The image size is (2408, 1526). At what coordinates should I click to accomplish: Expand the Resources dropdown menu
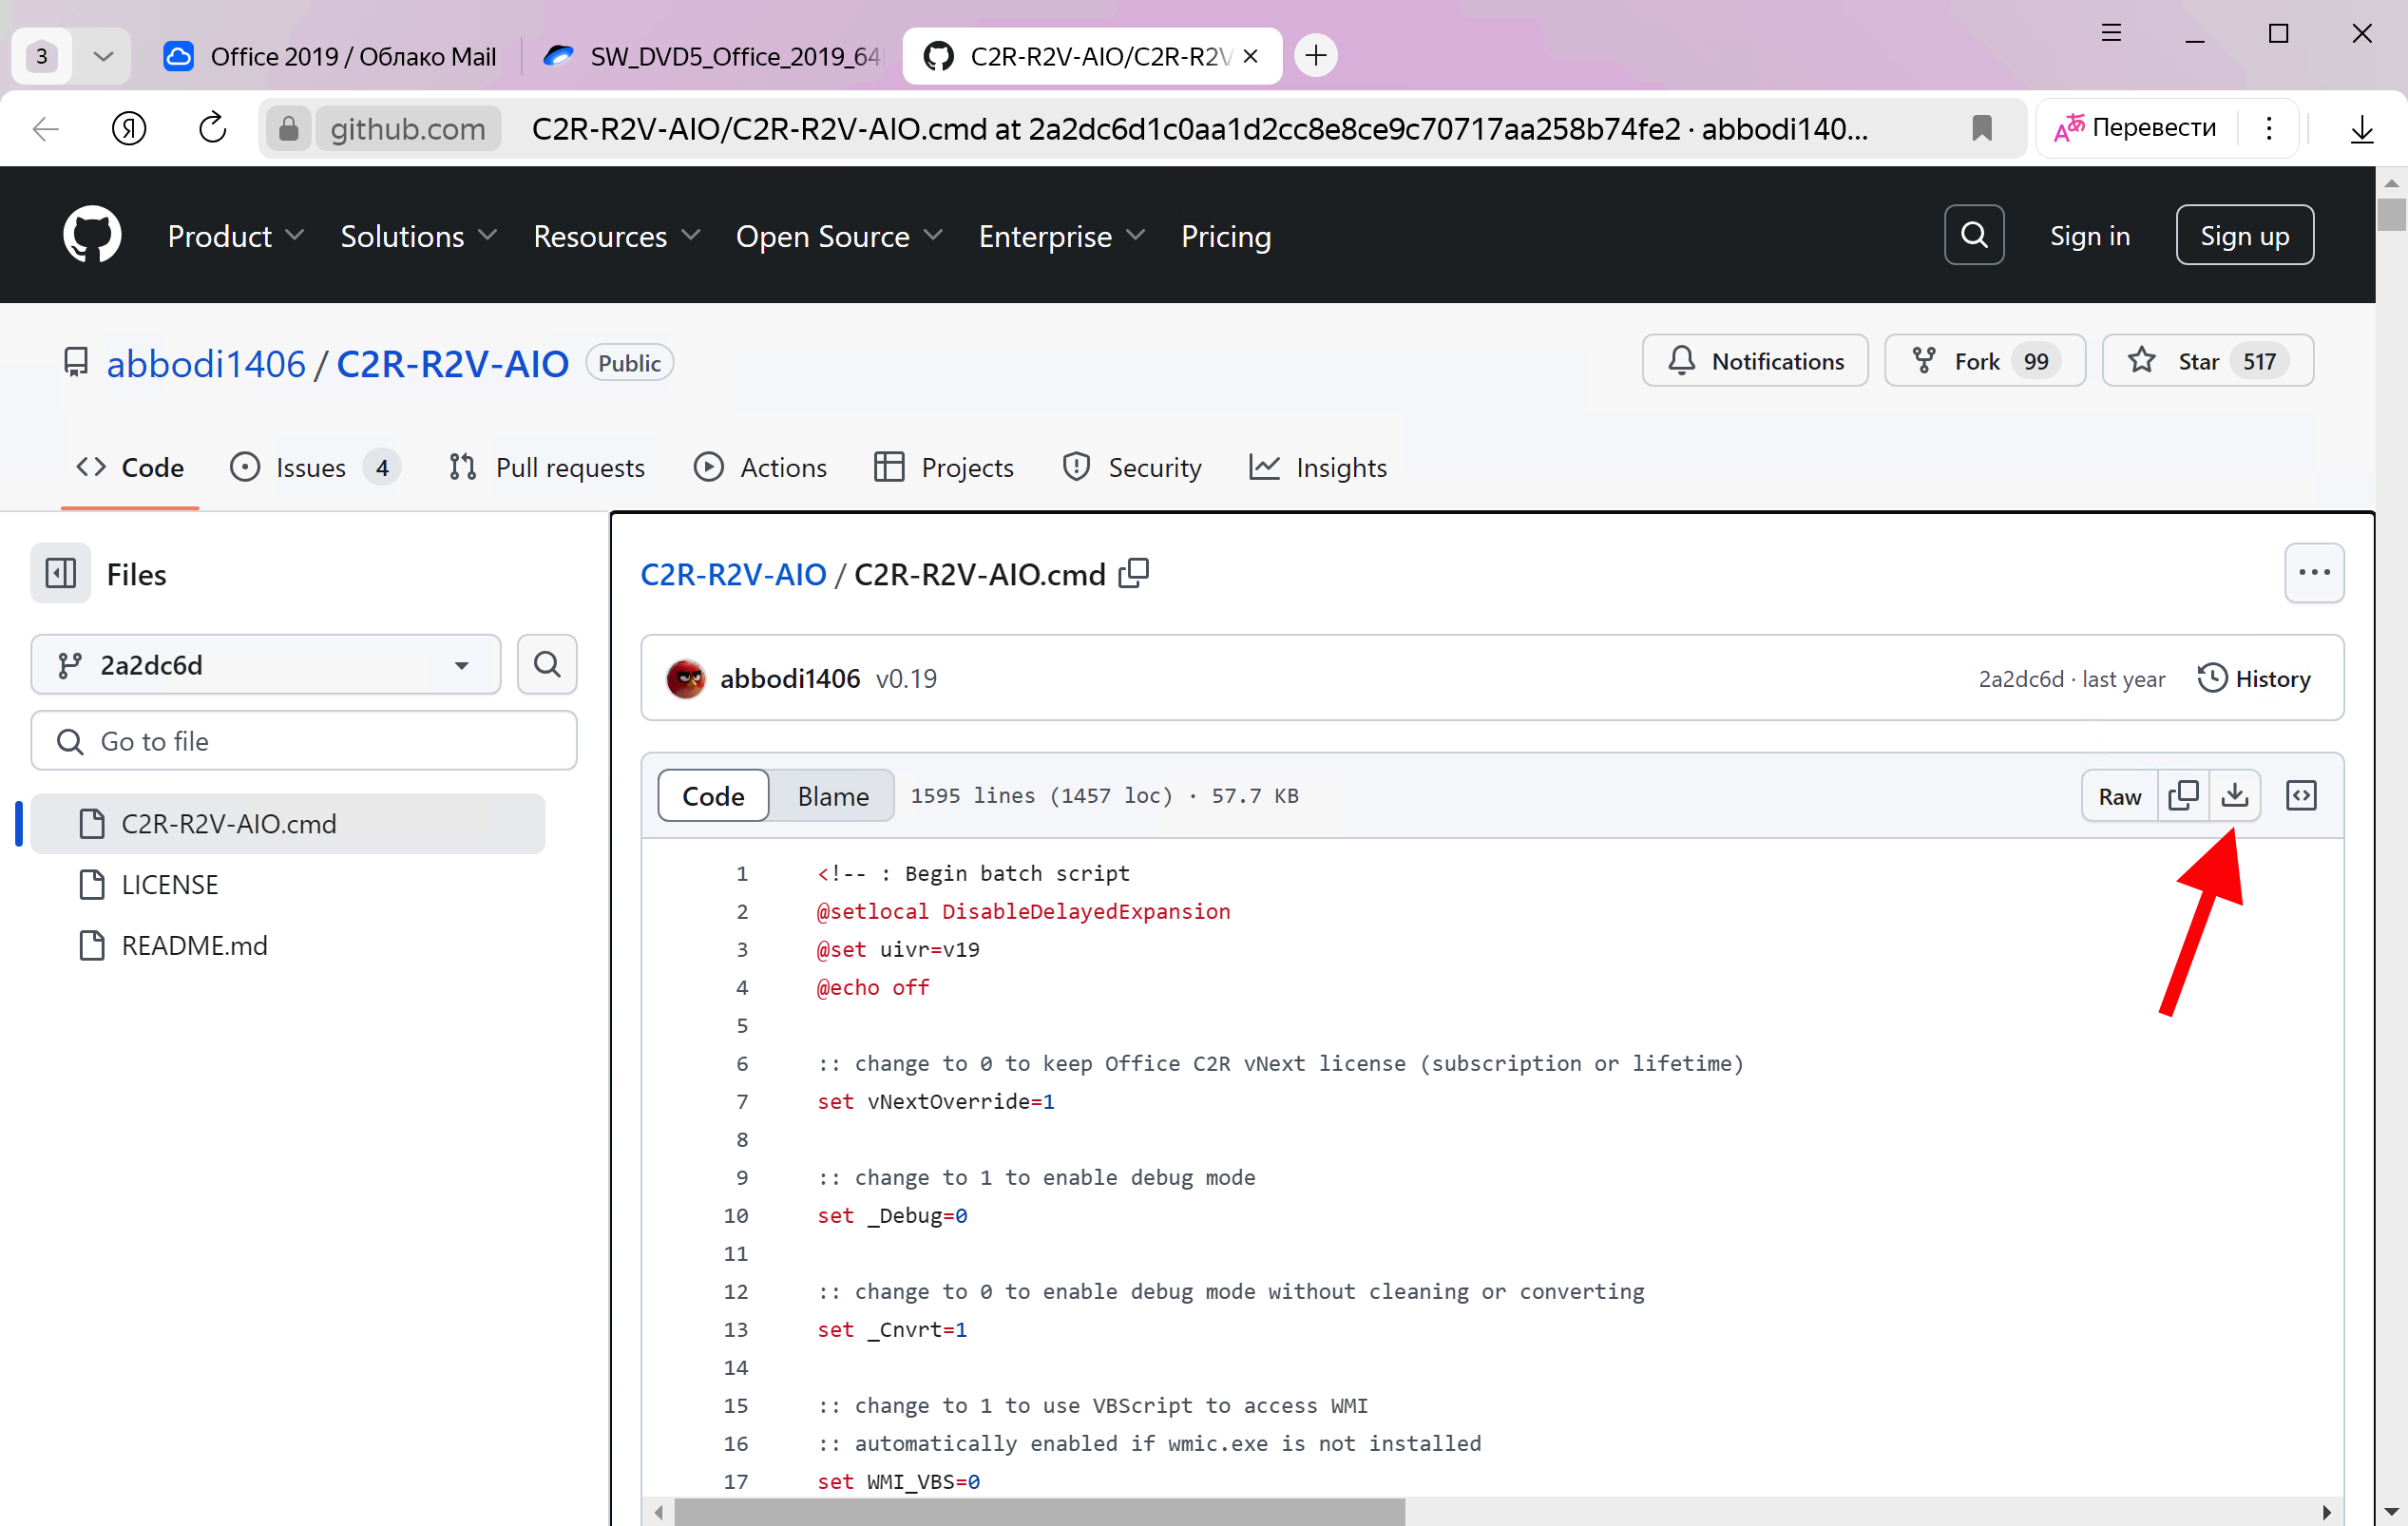pyautogui.click(x=616, y=236)
